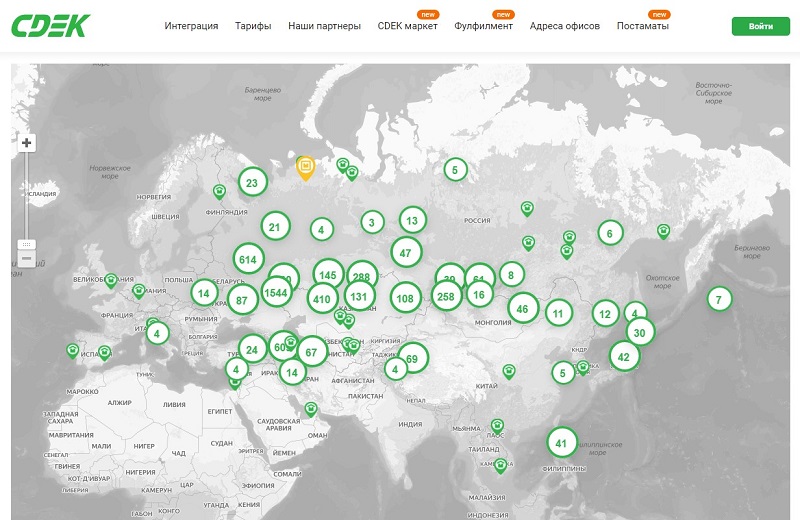Open cluster marker 11
The height and width of the screenshot is (520, 800).
558,313
